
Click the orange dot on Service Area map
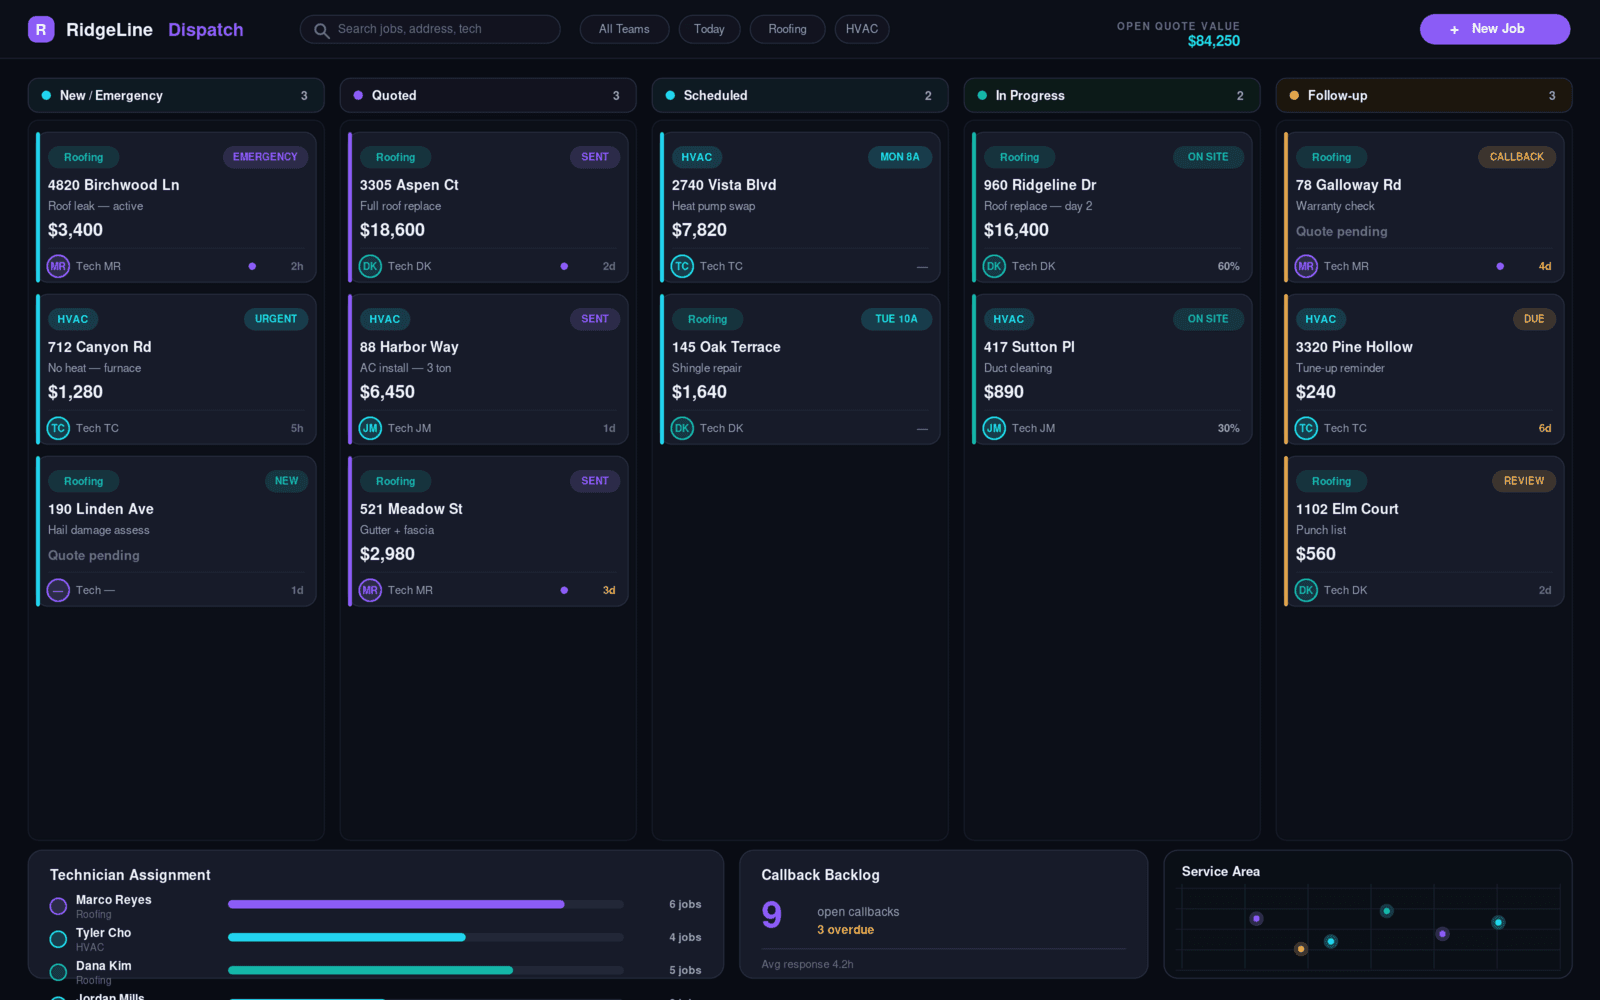(1301, 948)
